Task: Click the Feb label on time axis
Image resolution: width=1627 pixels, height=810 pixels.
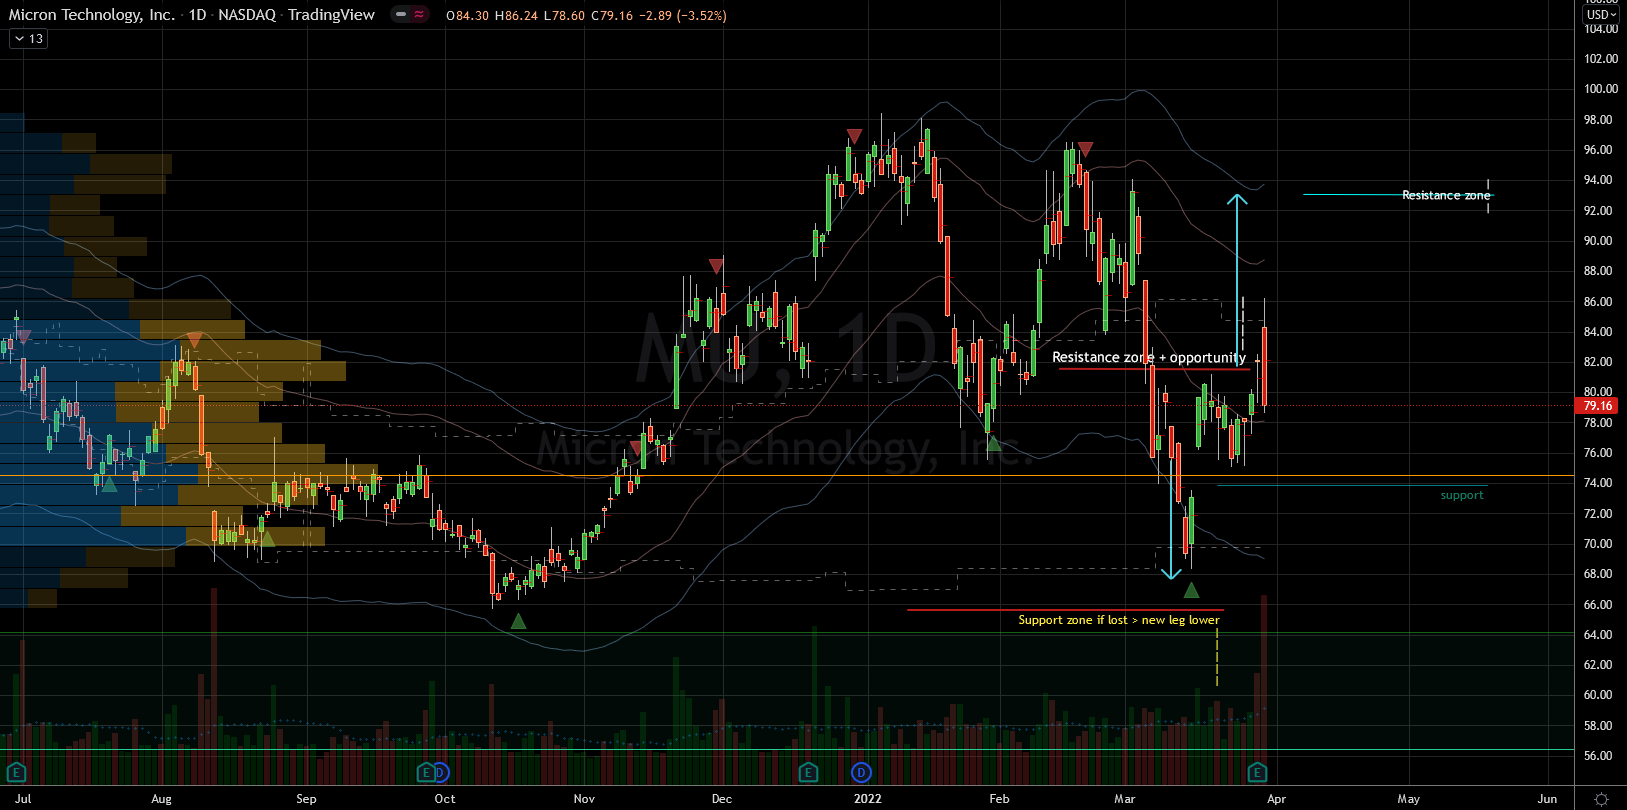Action: pyautogui.click(x=999, y=799)
